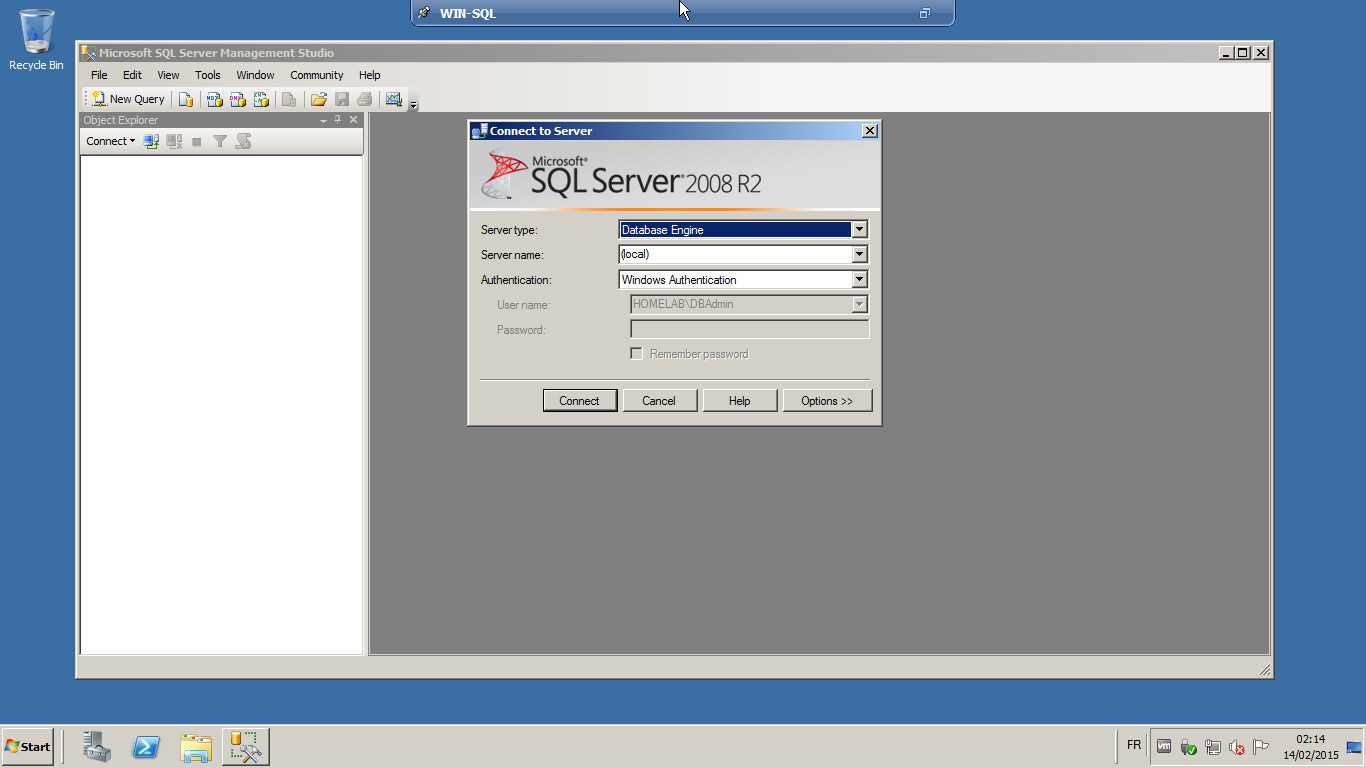Click the Safely Remove Hardware tray icon
1366x768 pixels.
1189,747
